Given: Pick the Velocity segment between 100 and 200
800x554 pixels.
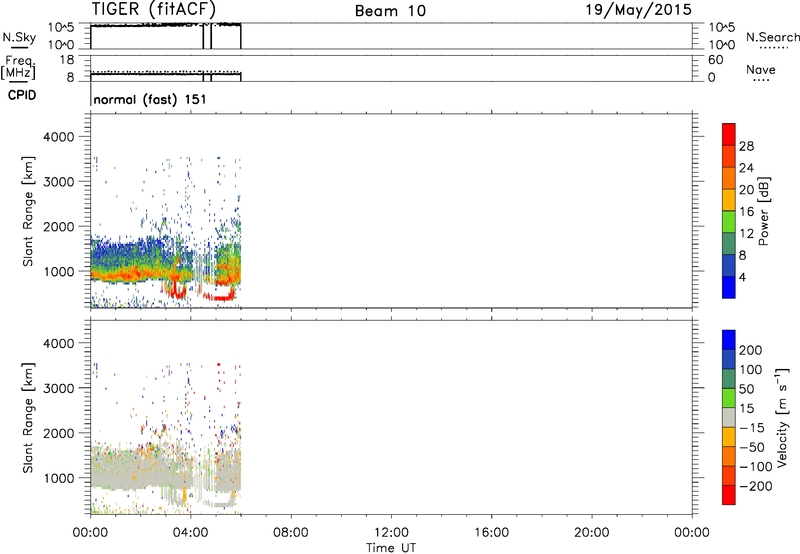Looking at the screenshot, I should pyautogui.click(x=729, y=360).
